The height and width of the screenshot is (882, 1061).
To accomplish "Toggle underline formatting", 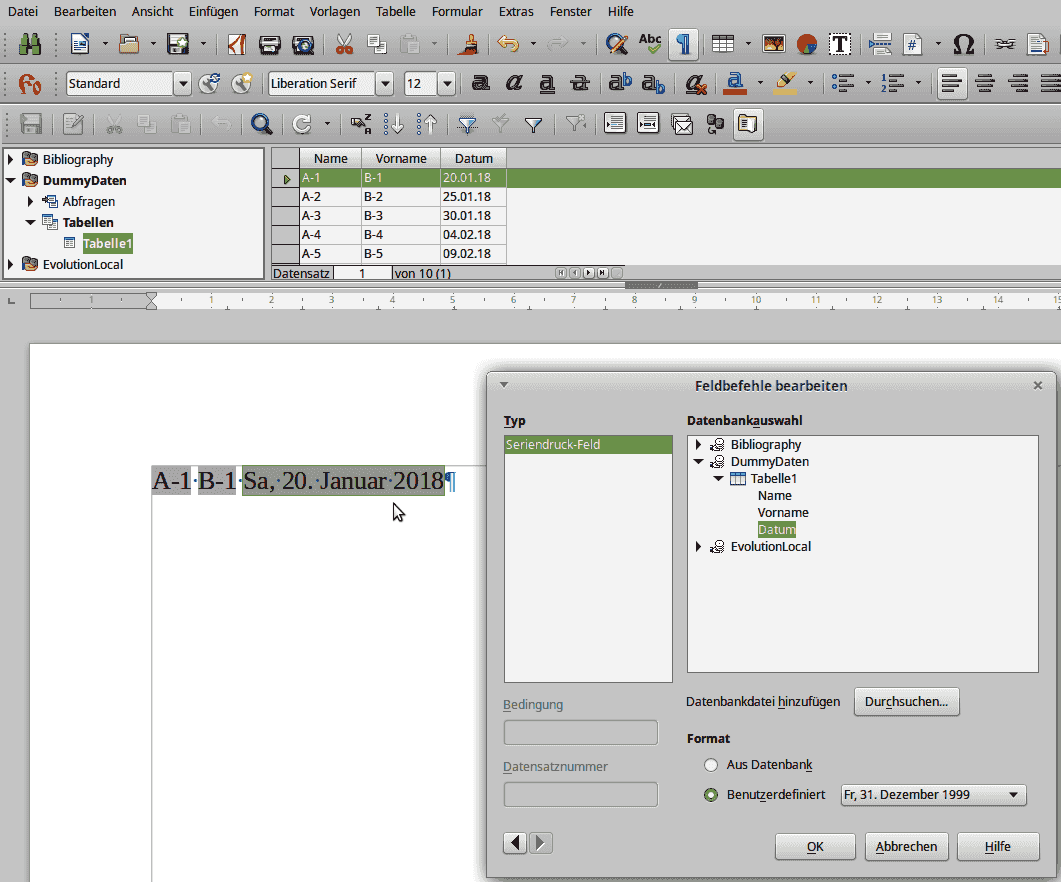I will [547, 84].
